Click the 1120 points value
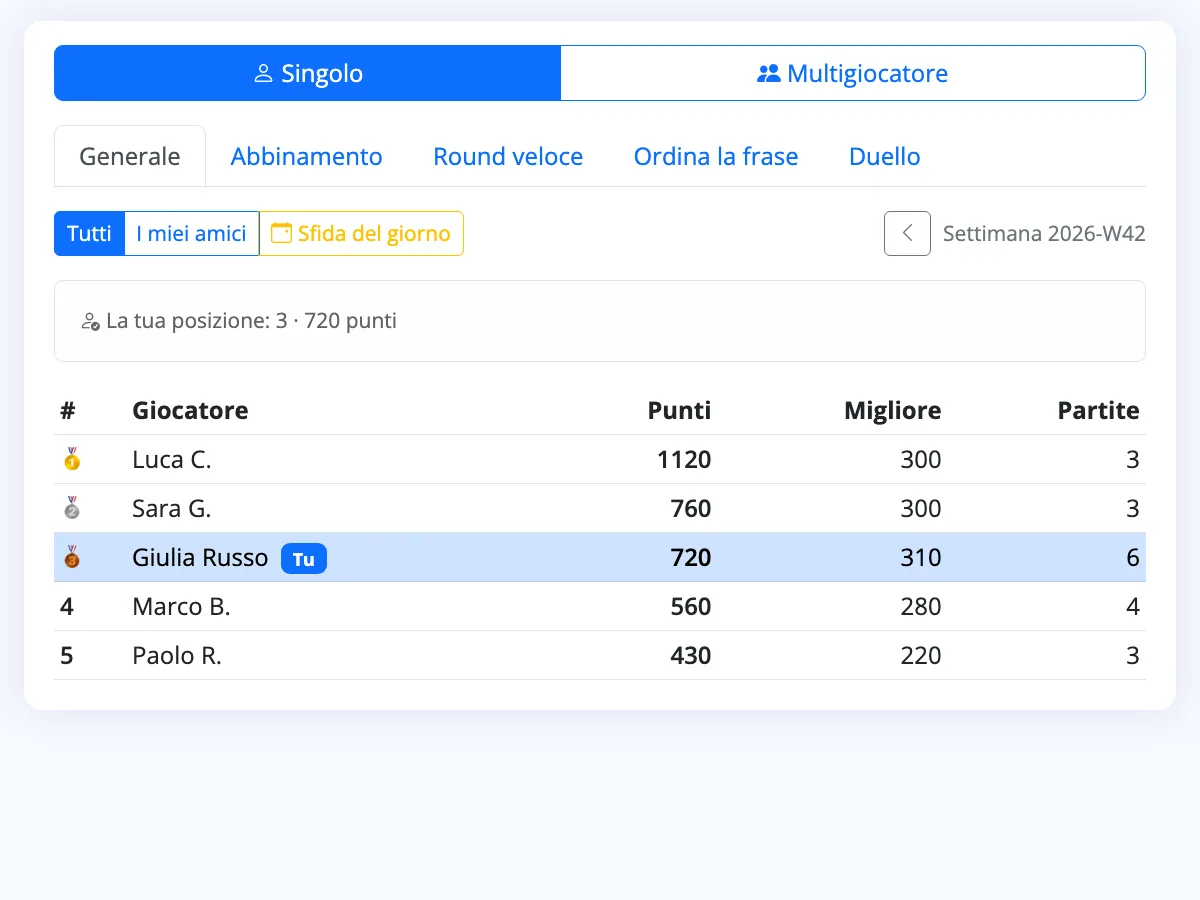The image size is (1200, 900). pos(684,459)
